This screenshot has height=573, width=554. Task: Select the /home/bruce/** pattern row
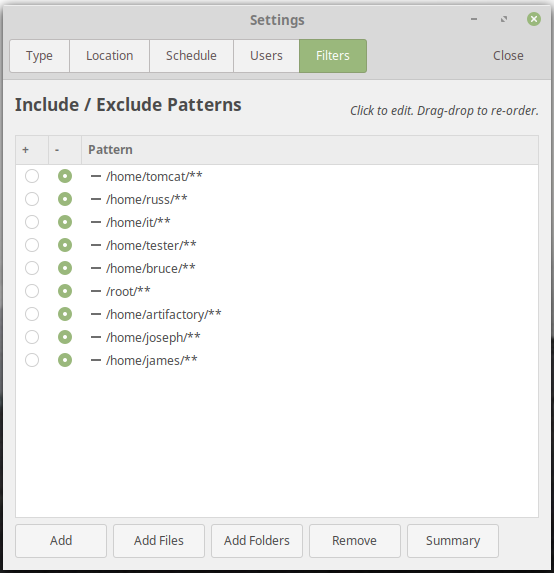point(277,268)
